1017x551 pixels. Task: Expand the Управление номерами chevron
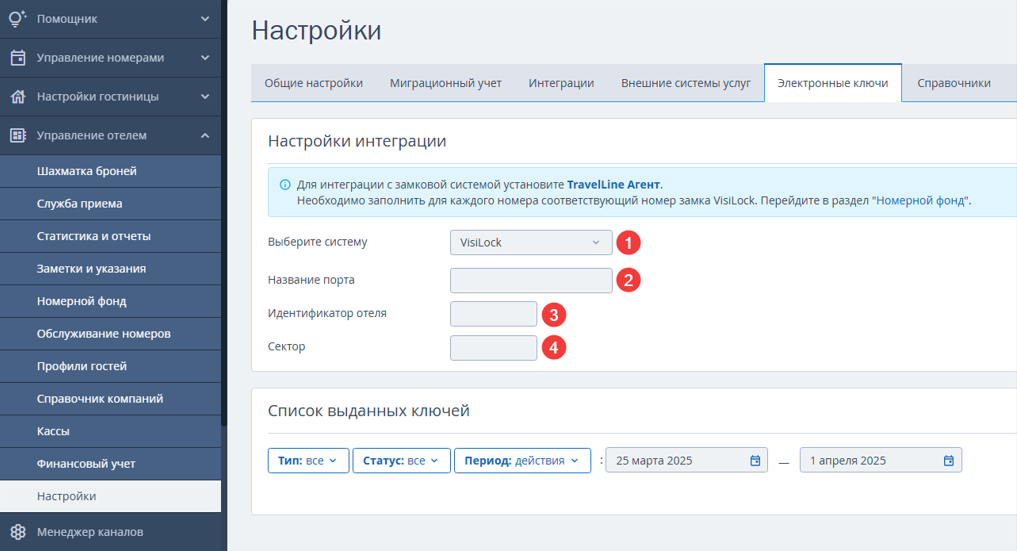[x=205, y=58]
